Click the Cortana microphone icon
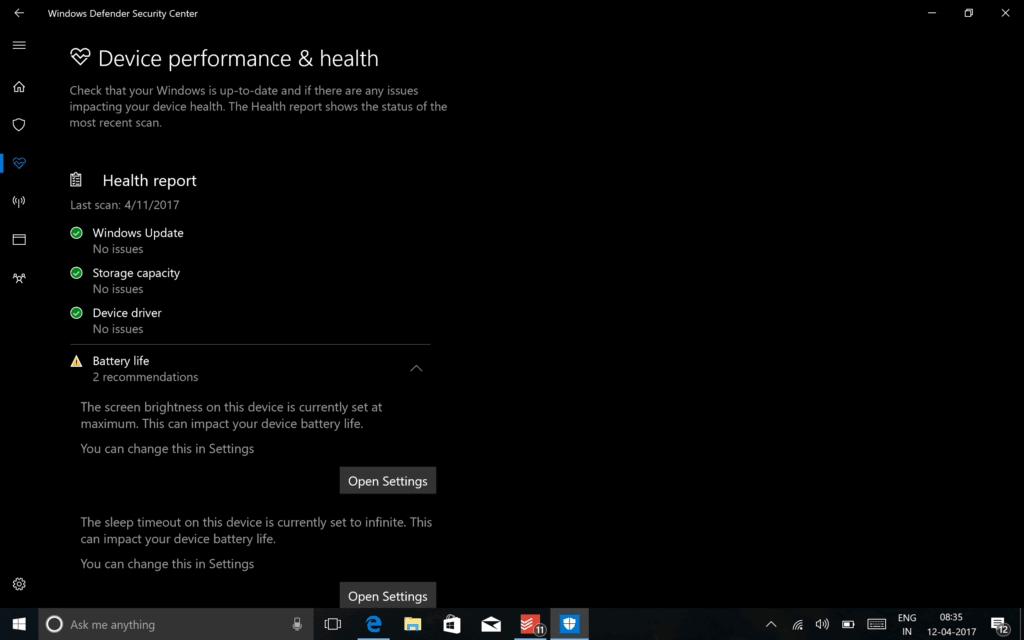The image size is (1024, 640). click(297, 624)
